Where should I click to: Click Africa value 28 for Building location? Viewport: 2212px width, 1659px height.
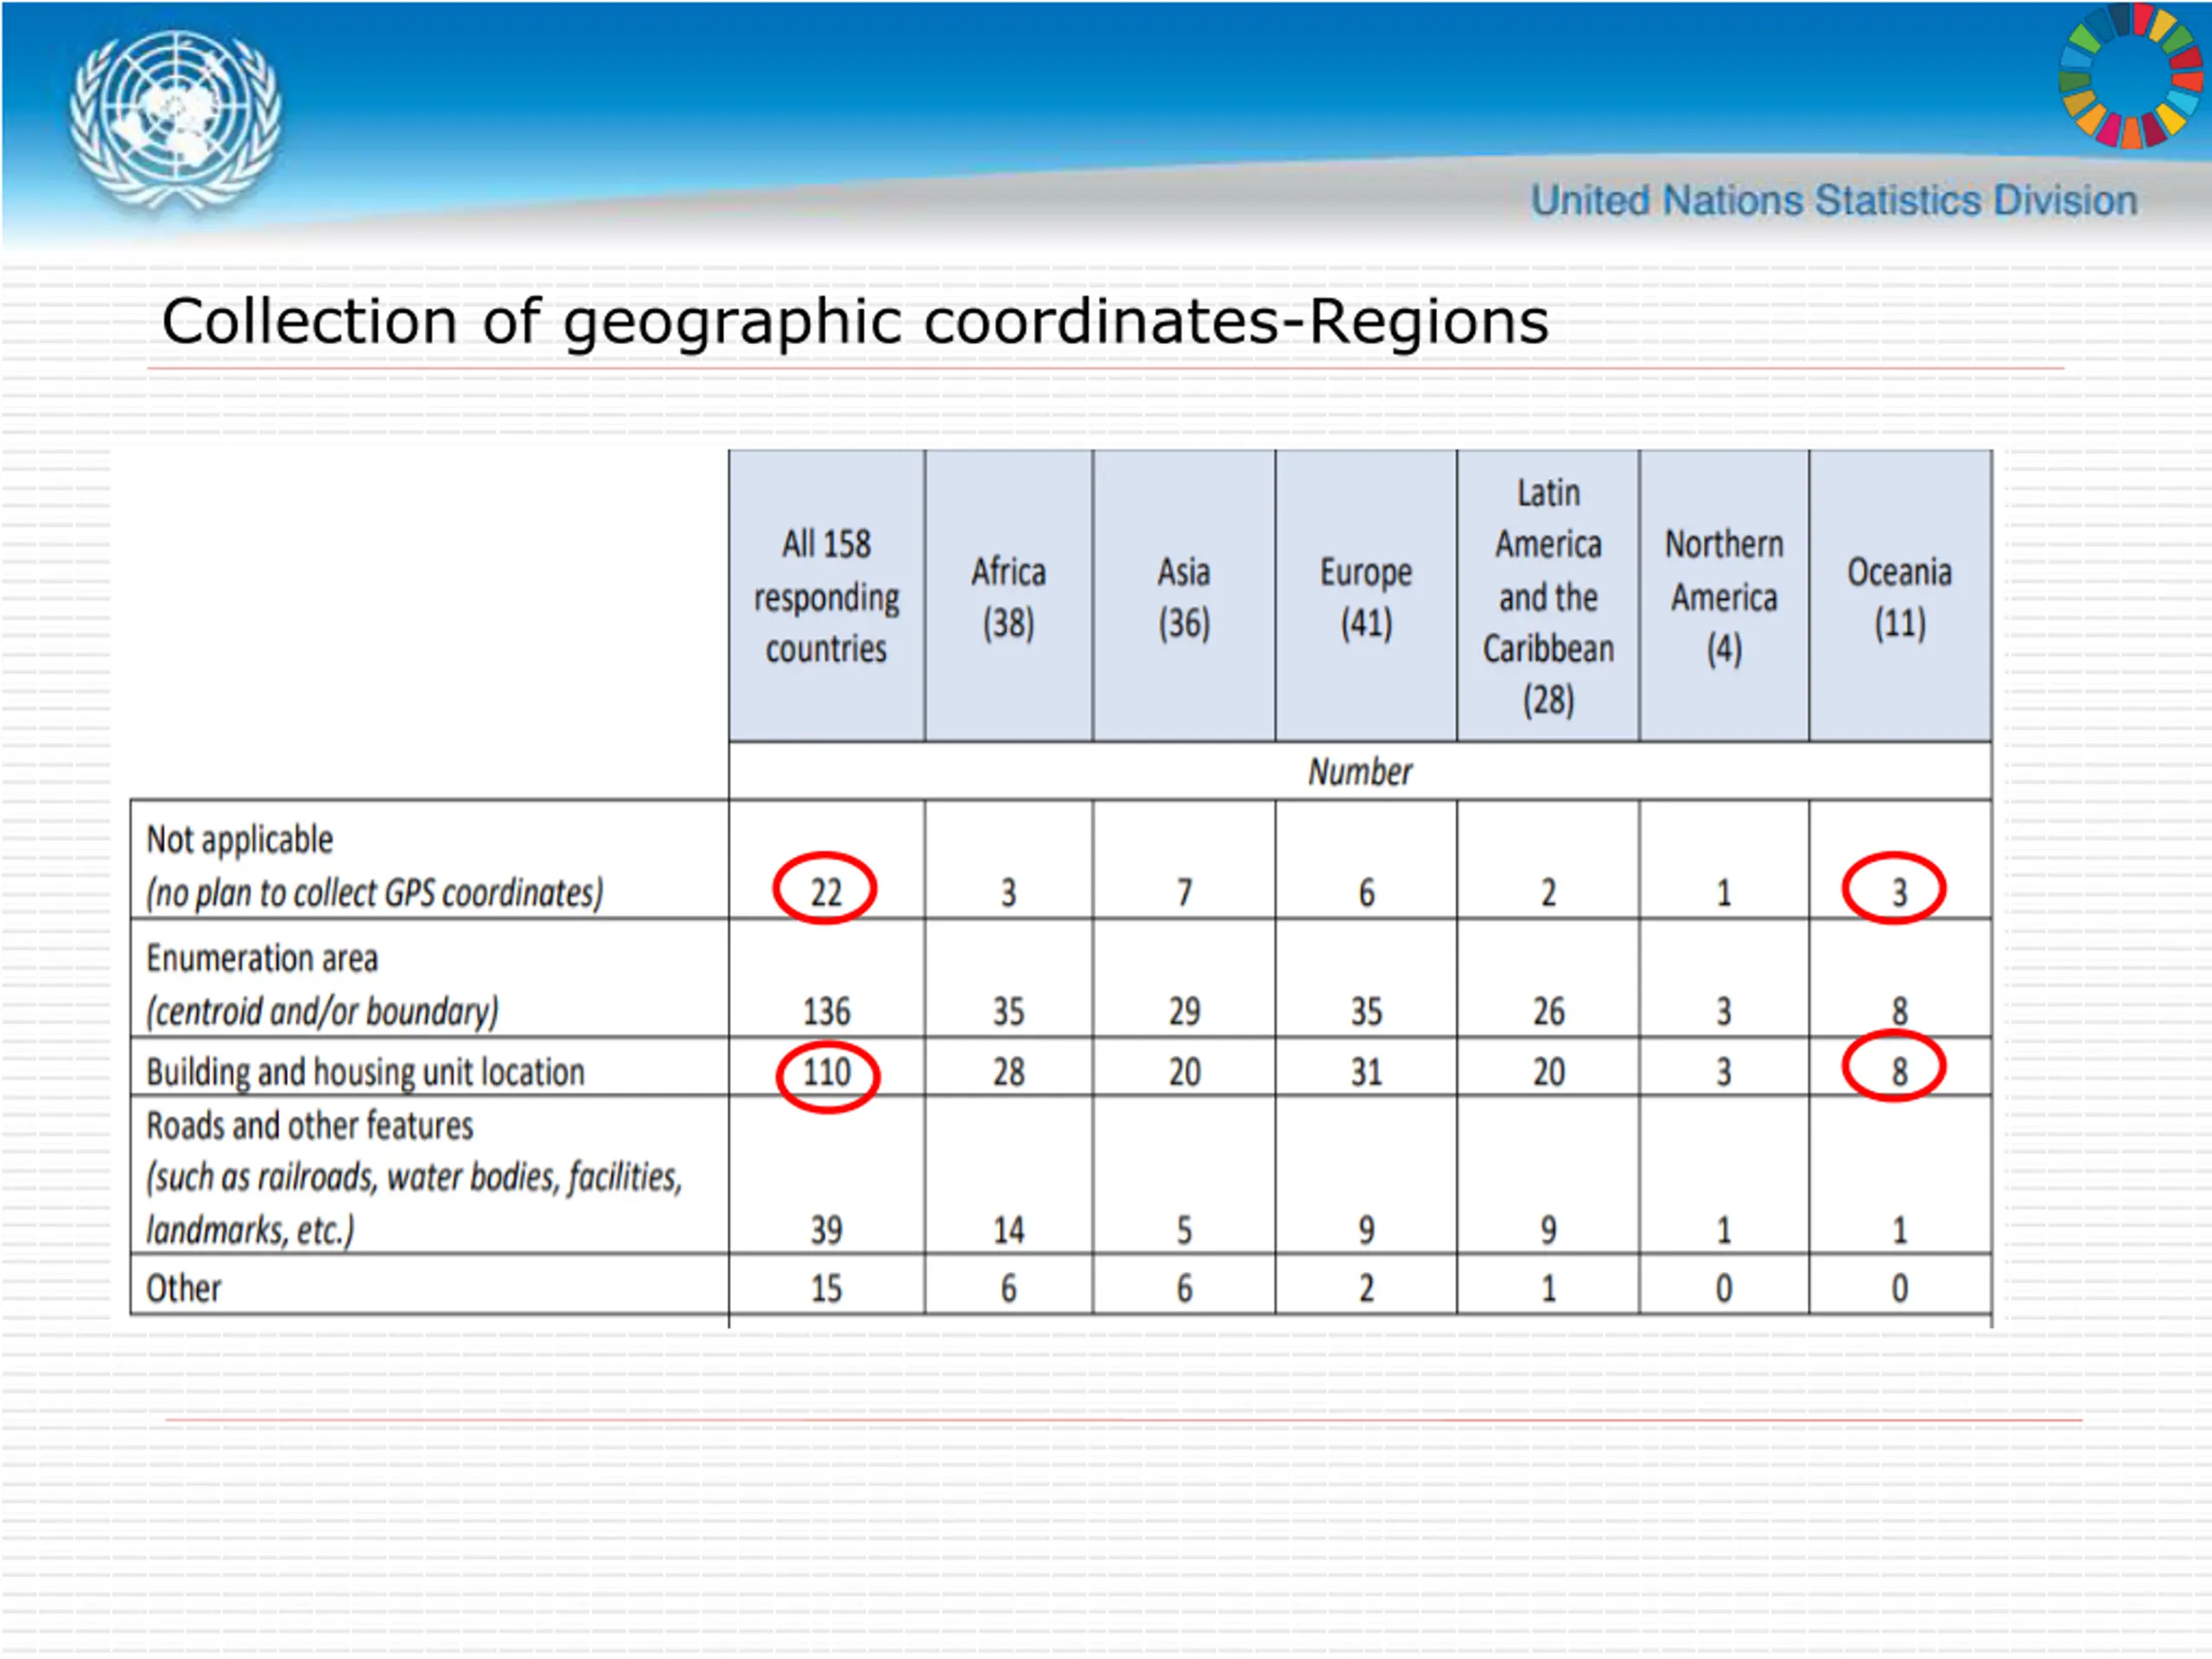(1008, 1072)
